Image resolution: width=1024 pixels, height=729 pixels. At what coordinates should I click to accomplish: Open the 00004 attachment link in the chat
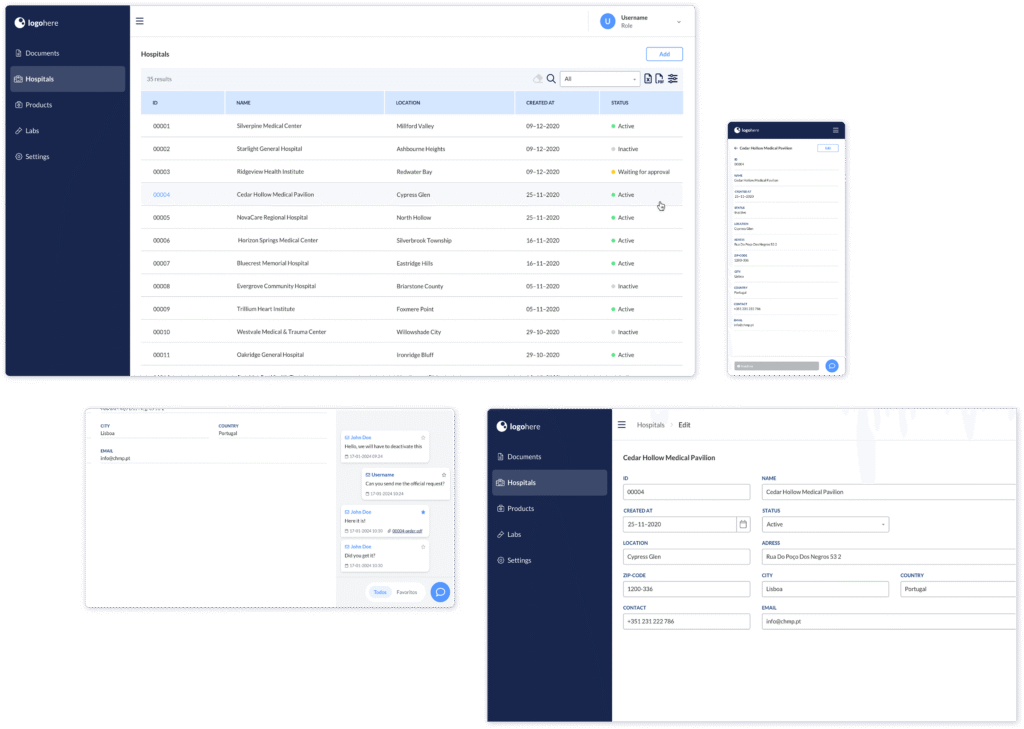[x=406, y=531]
